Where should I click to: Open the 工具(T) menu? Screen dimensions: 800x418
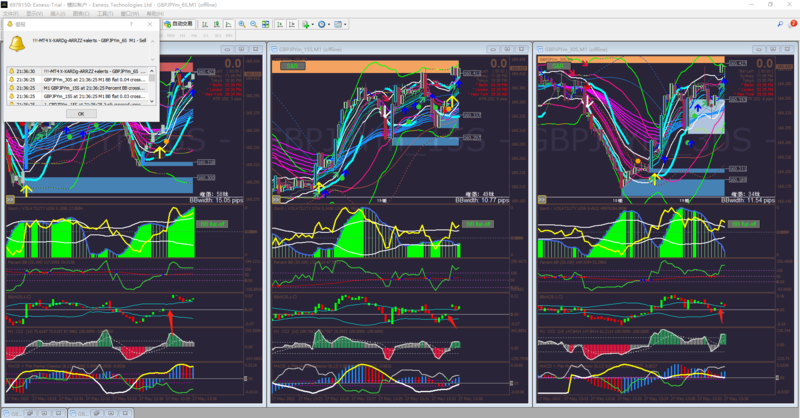(105, 13)
